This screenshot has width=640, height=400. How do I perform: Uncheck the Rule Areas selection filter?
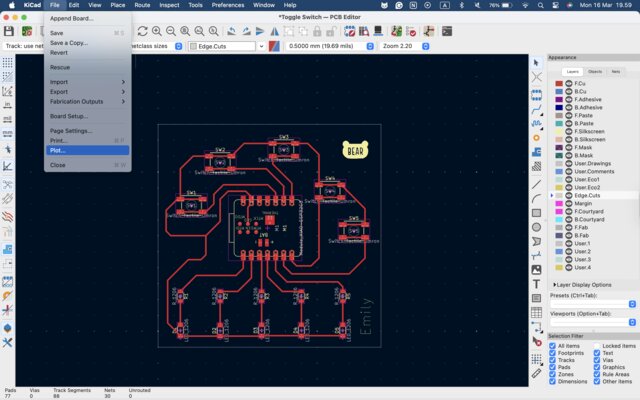coord(597,374)
